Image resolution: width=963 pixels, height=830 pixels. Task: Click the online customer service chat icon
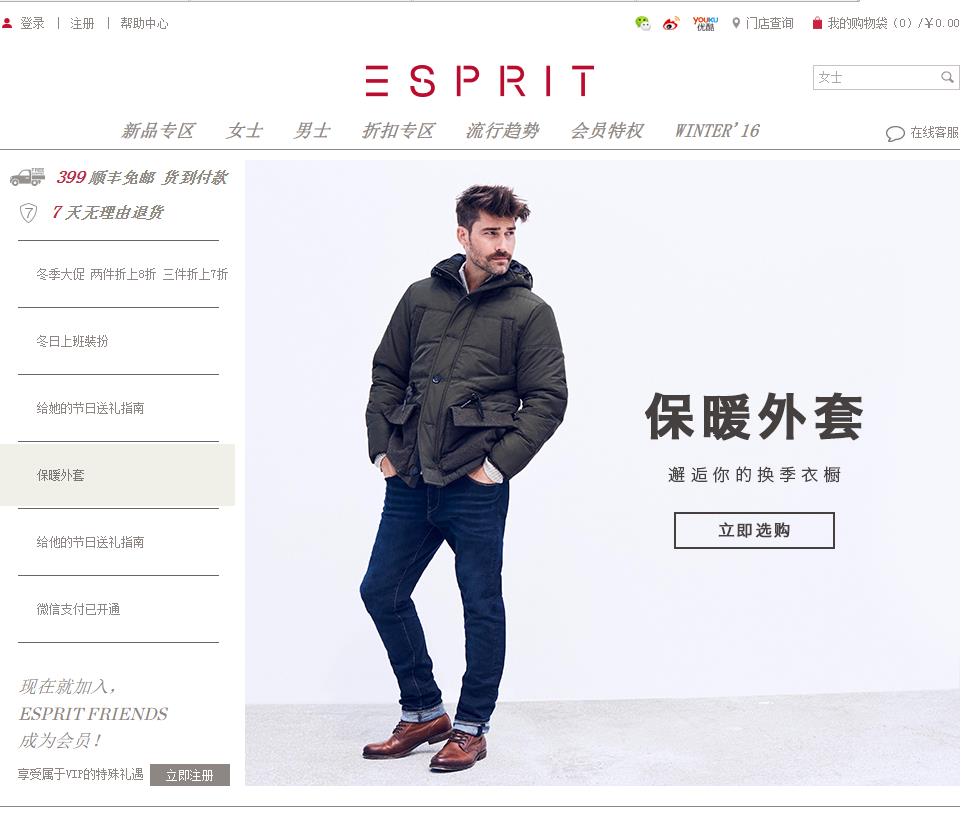[895, 133]
